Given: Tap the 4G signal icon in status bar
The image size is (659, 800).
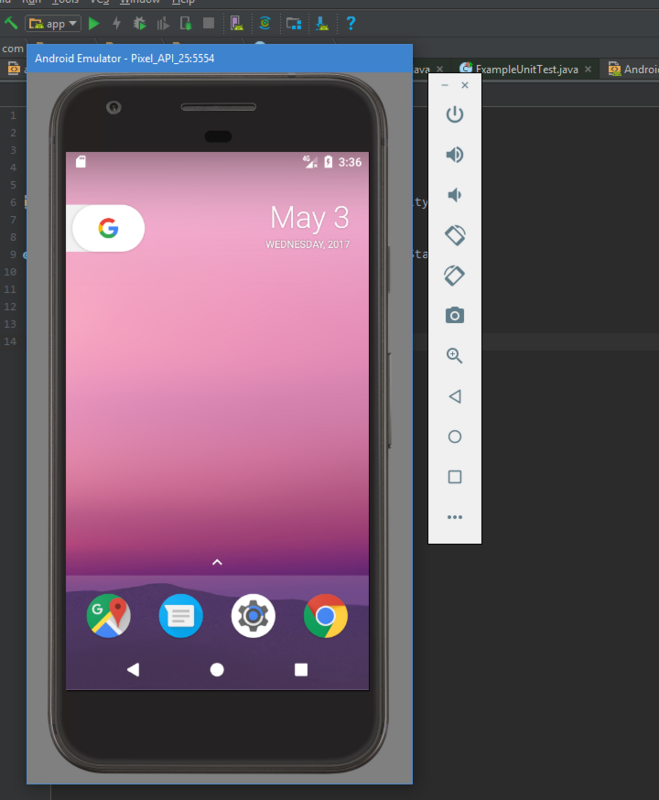Looking at the screenshot, I should click(310, 162).
